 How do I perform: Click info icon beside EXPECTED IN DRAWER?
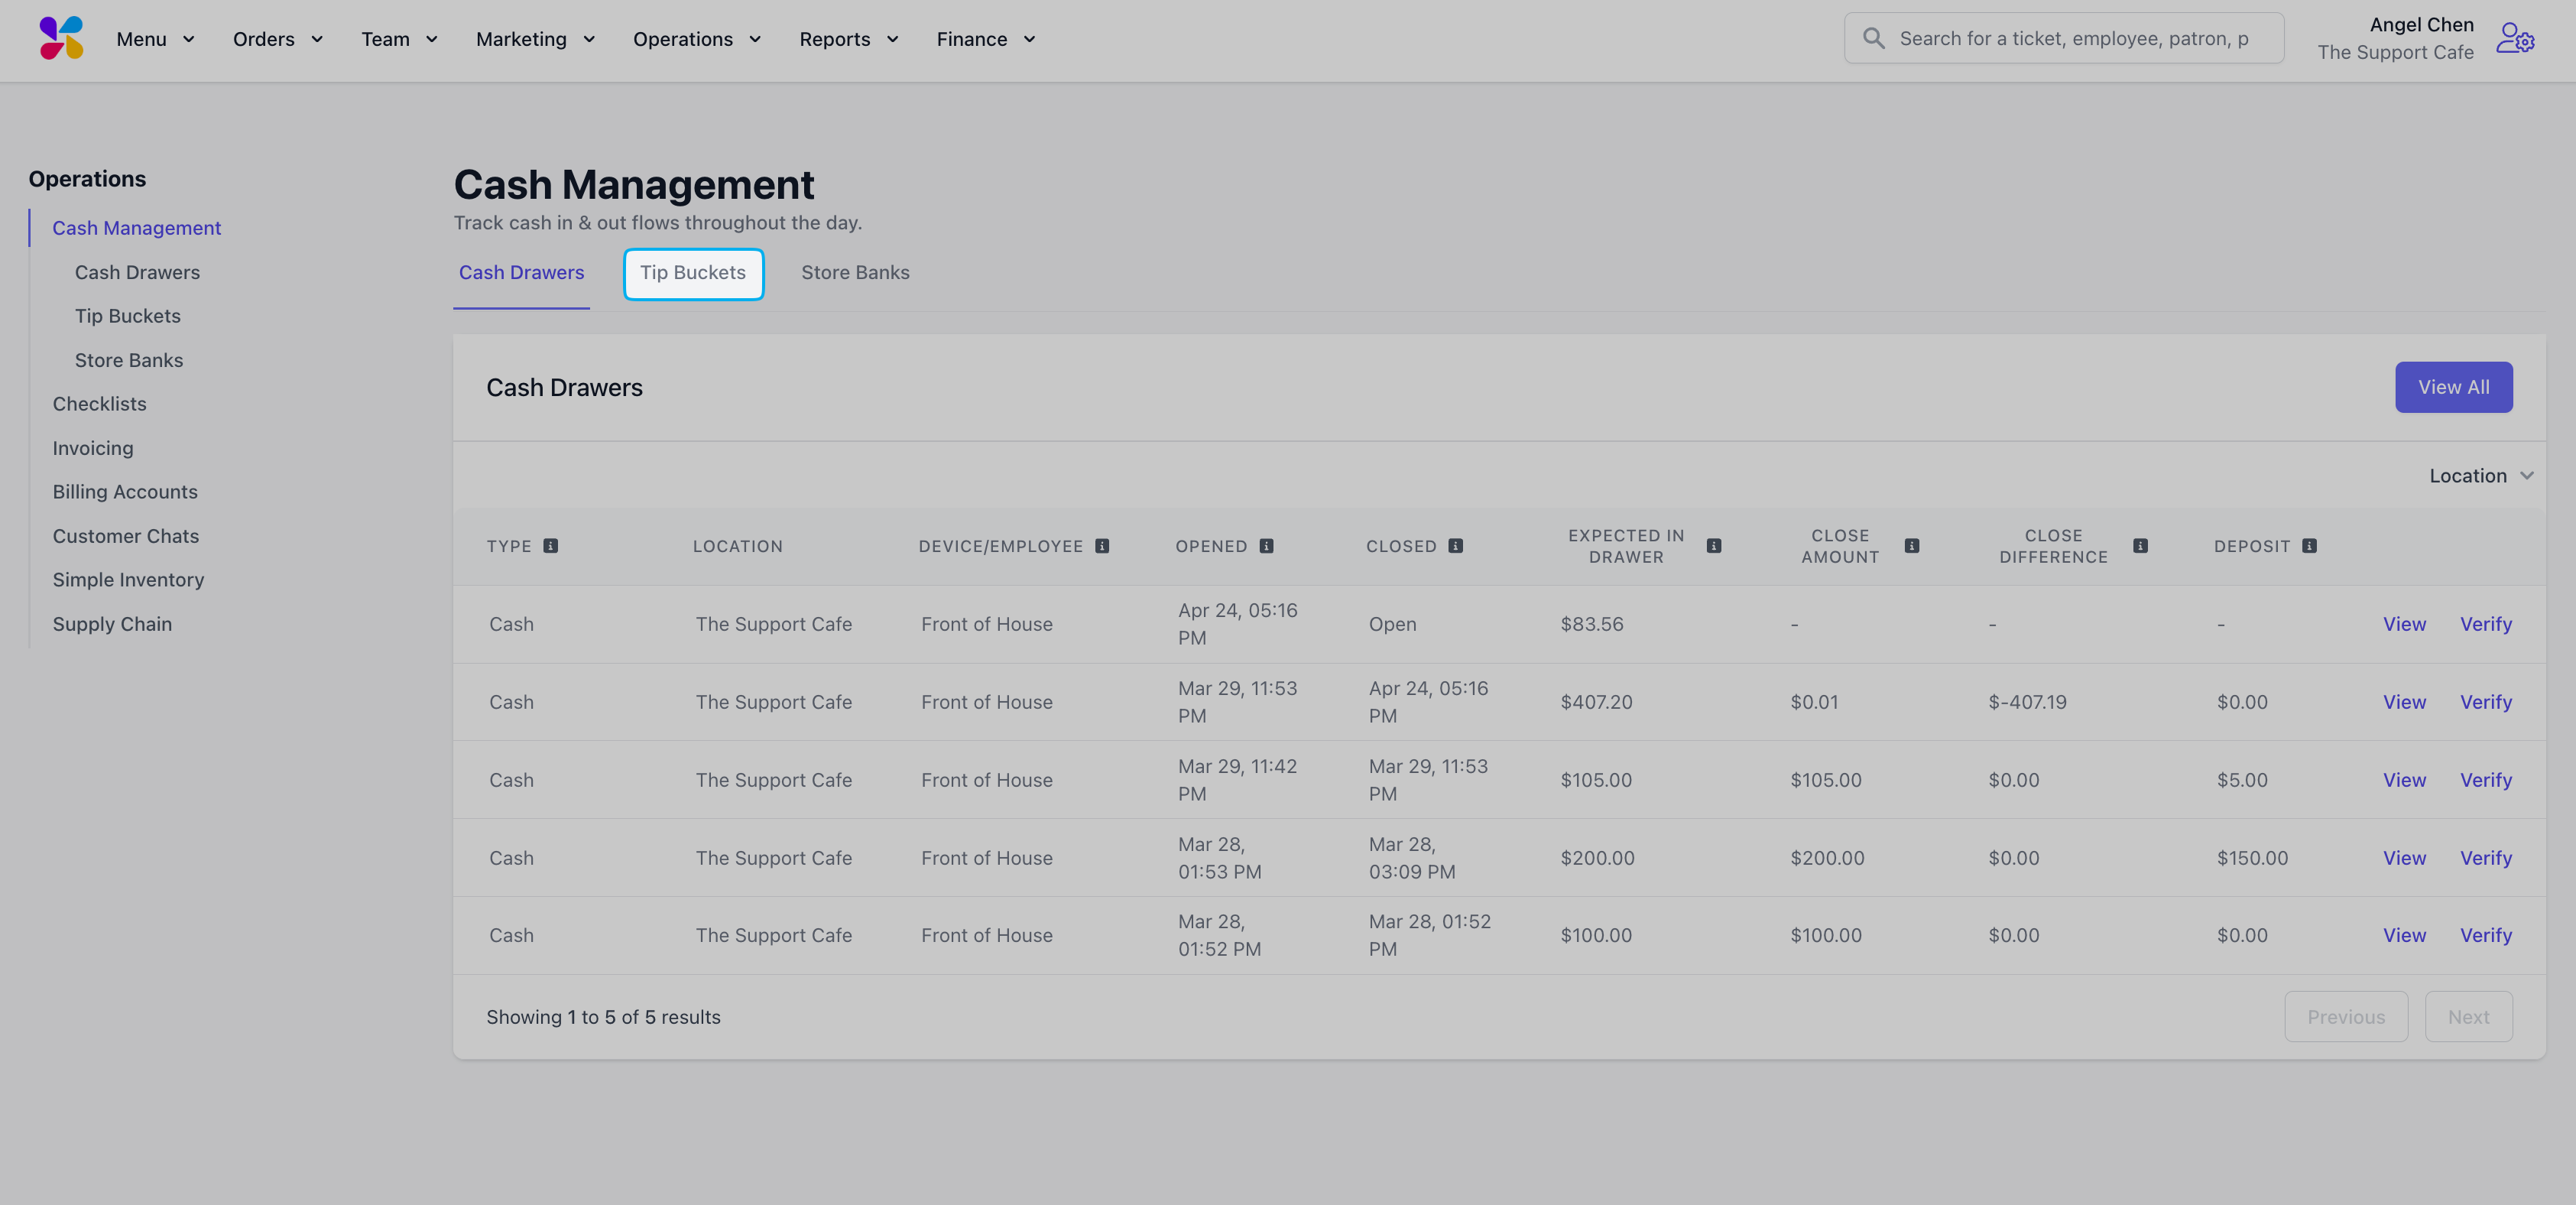click(1714, 546)
